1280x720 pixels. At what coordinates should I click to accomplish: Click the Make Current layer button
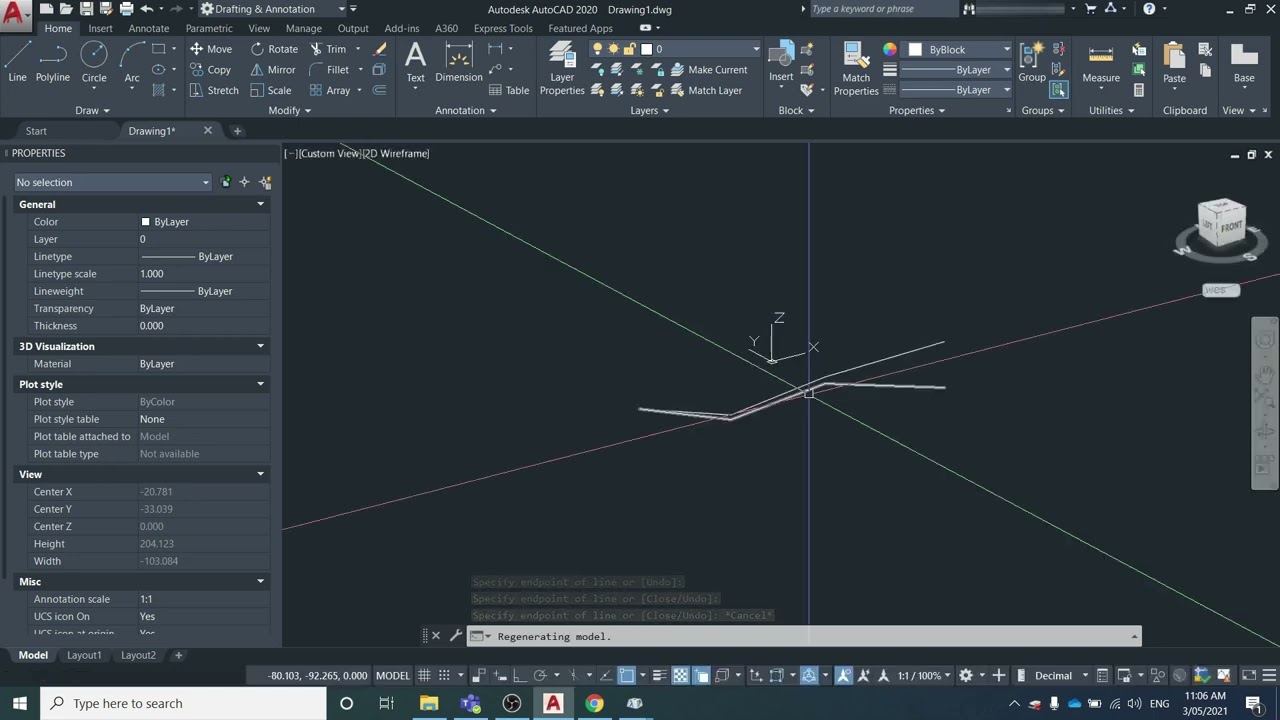tap(708, 70)
